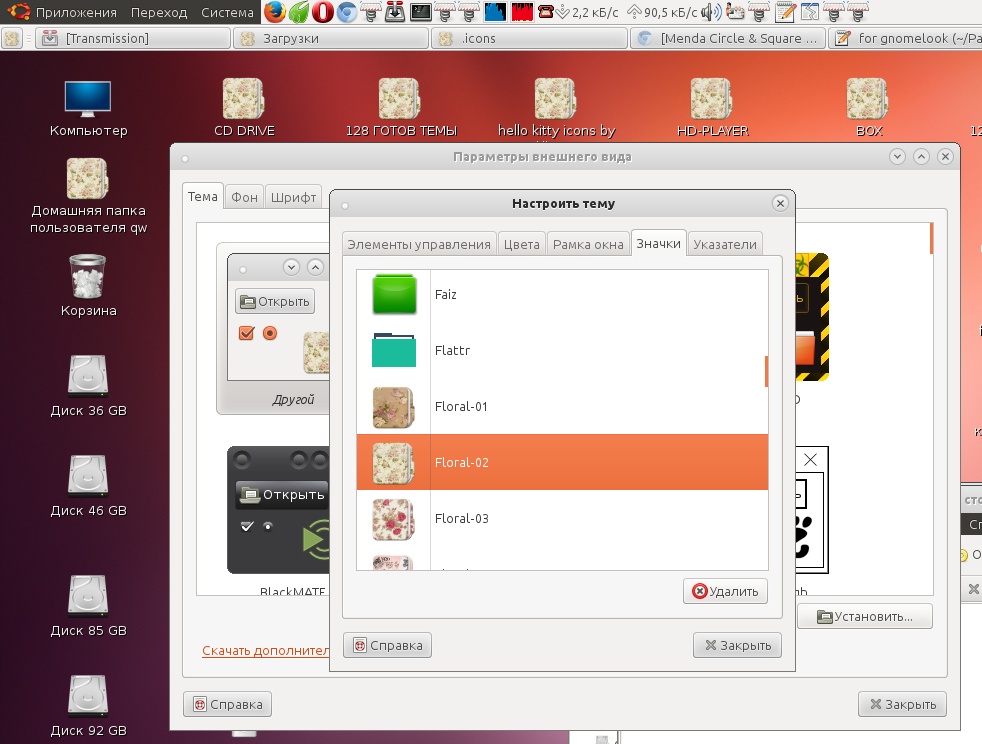Click Справка in Параметры внешнего вида window
The width and height of the screenshot is (982, 744).
coord(227,705)
